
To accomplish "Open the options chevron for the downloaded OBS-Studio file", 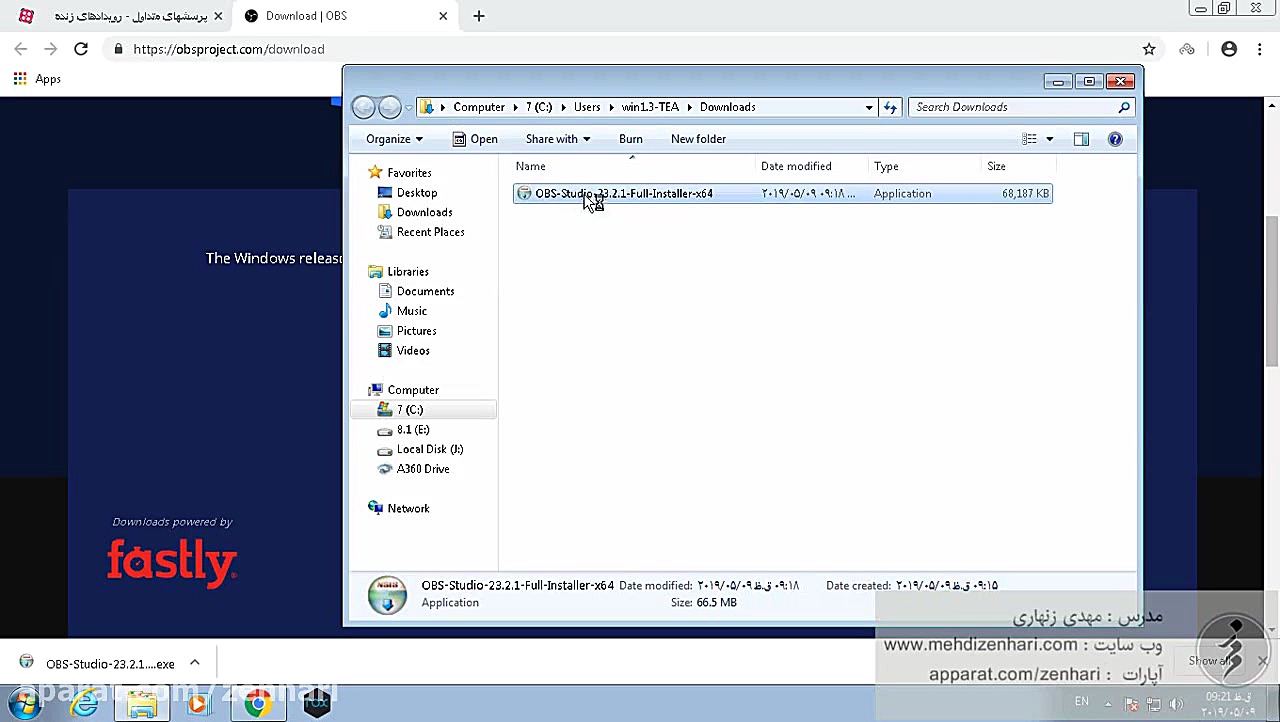I will click(195, 663).
